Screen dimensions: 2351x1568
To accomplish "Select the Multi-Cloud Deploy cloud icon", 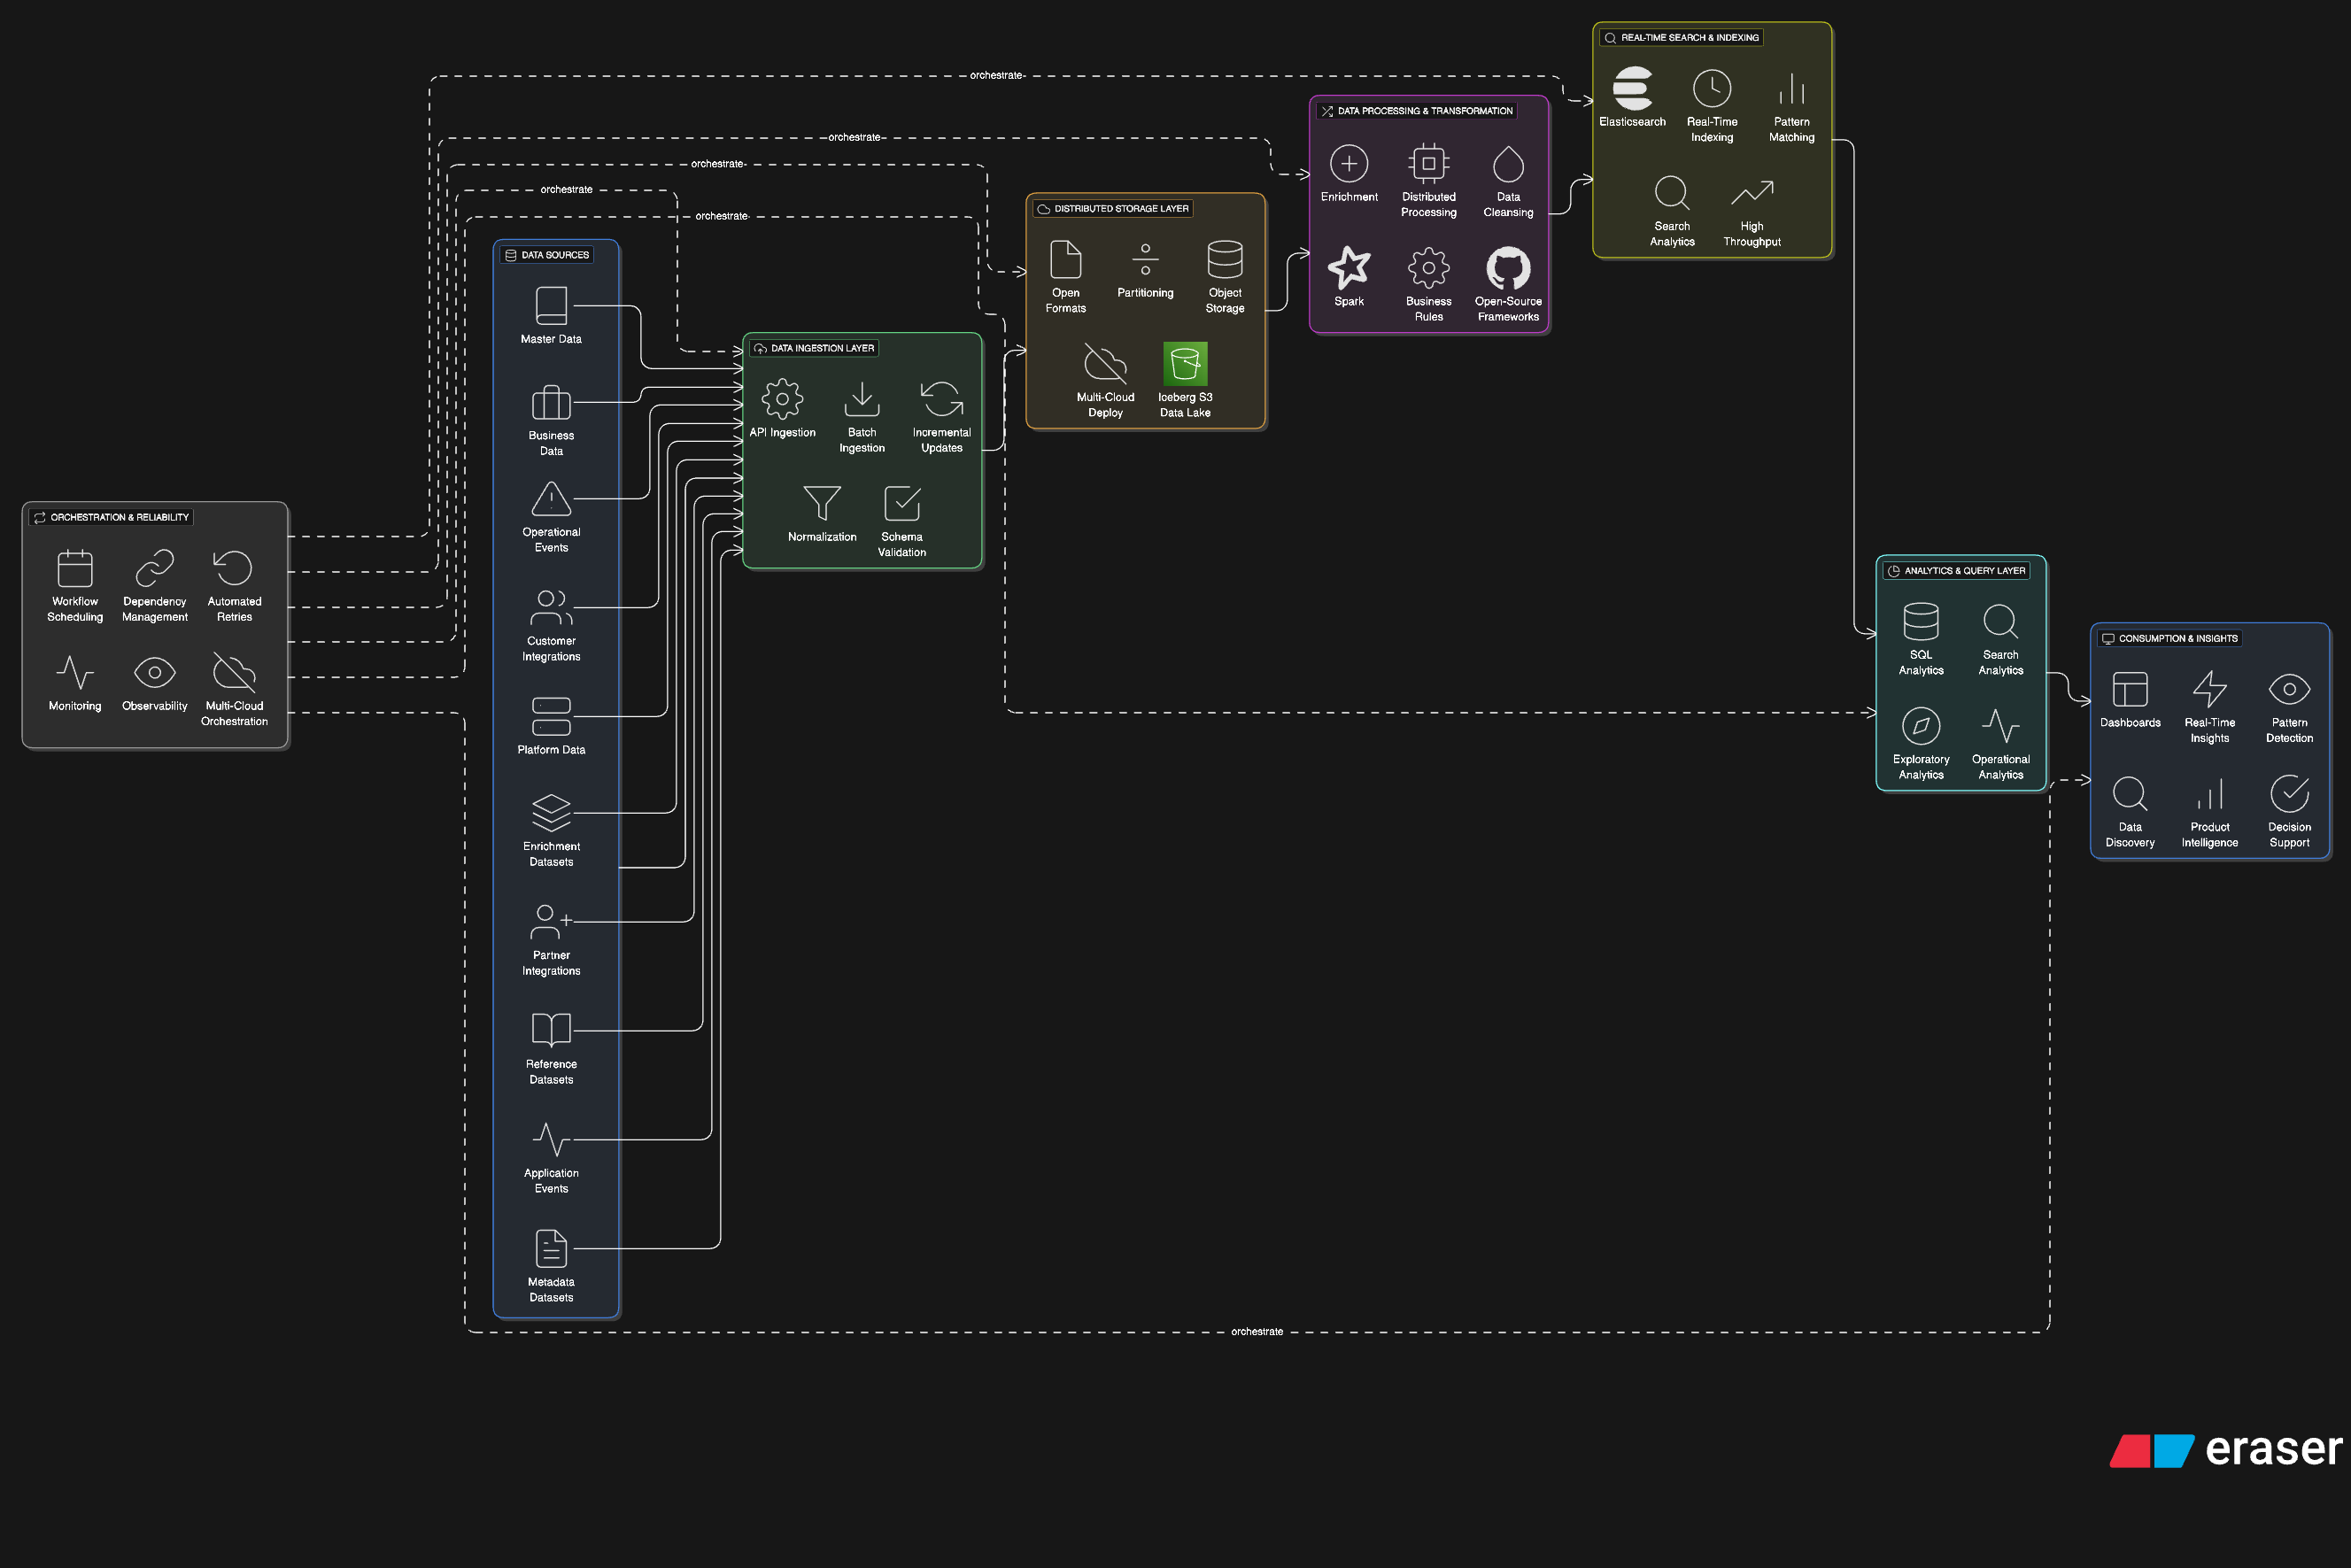I will pyautogui.click(x=1105, y=364).
